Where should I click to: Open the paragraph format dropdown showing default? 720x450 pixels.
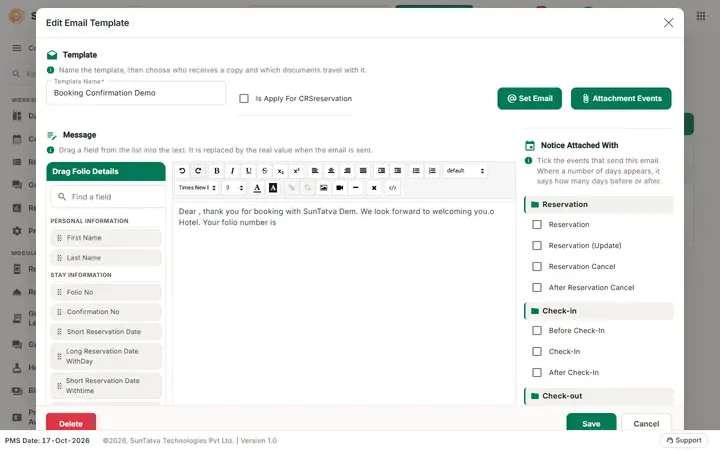point(465,171)
